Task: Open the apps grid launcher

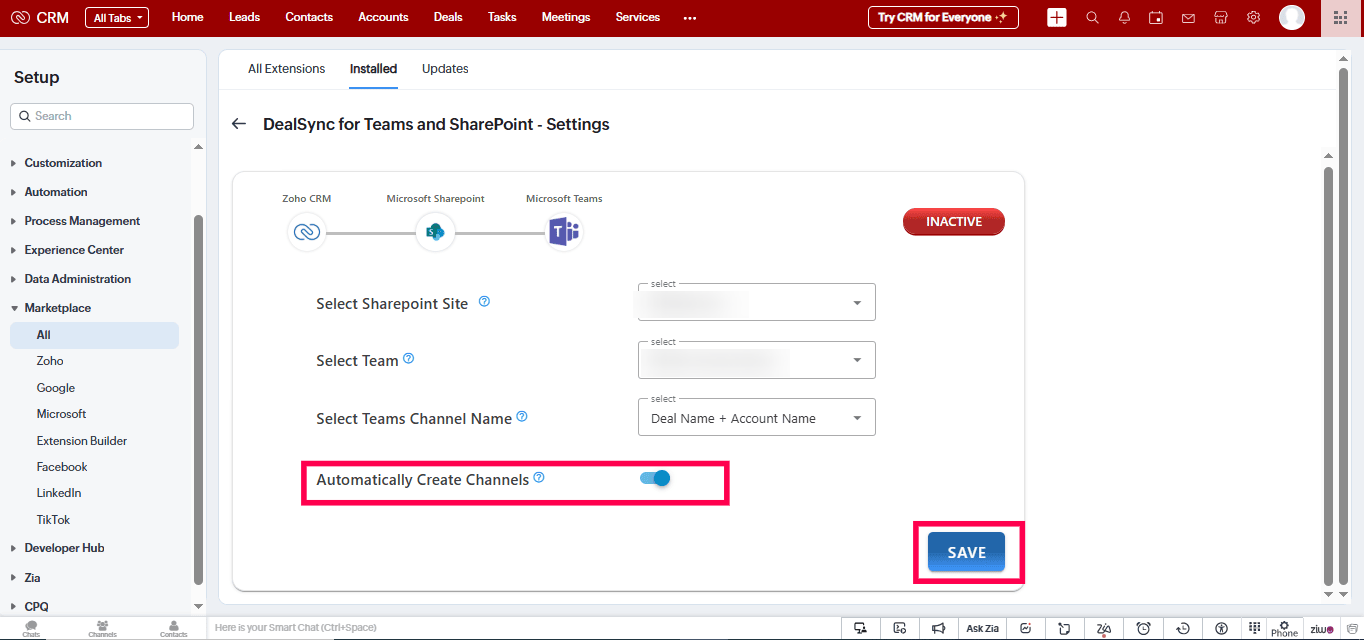Action: point(1341,17)
